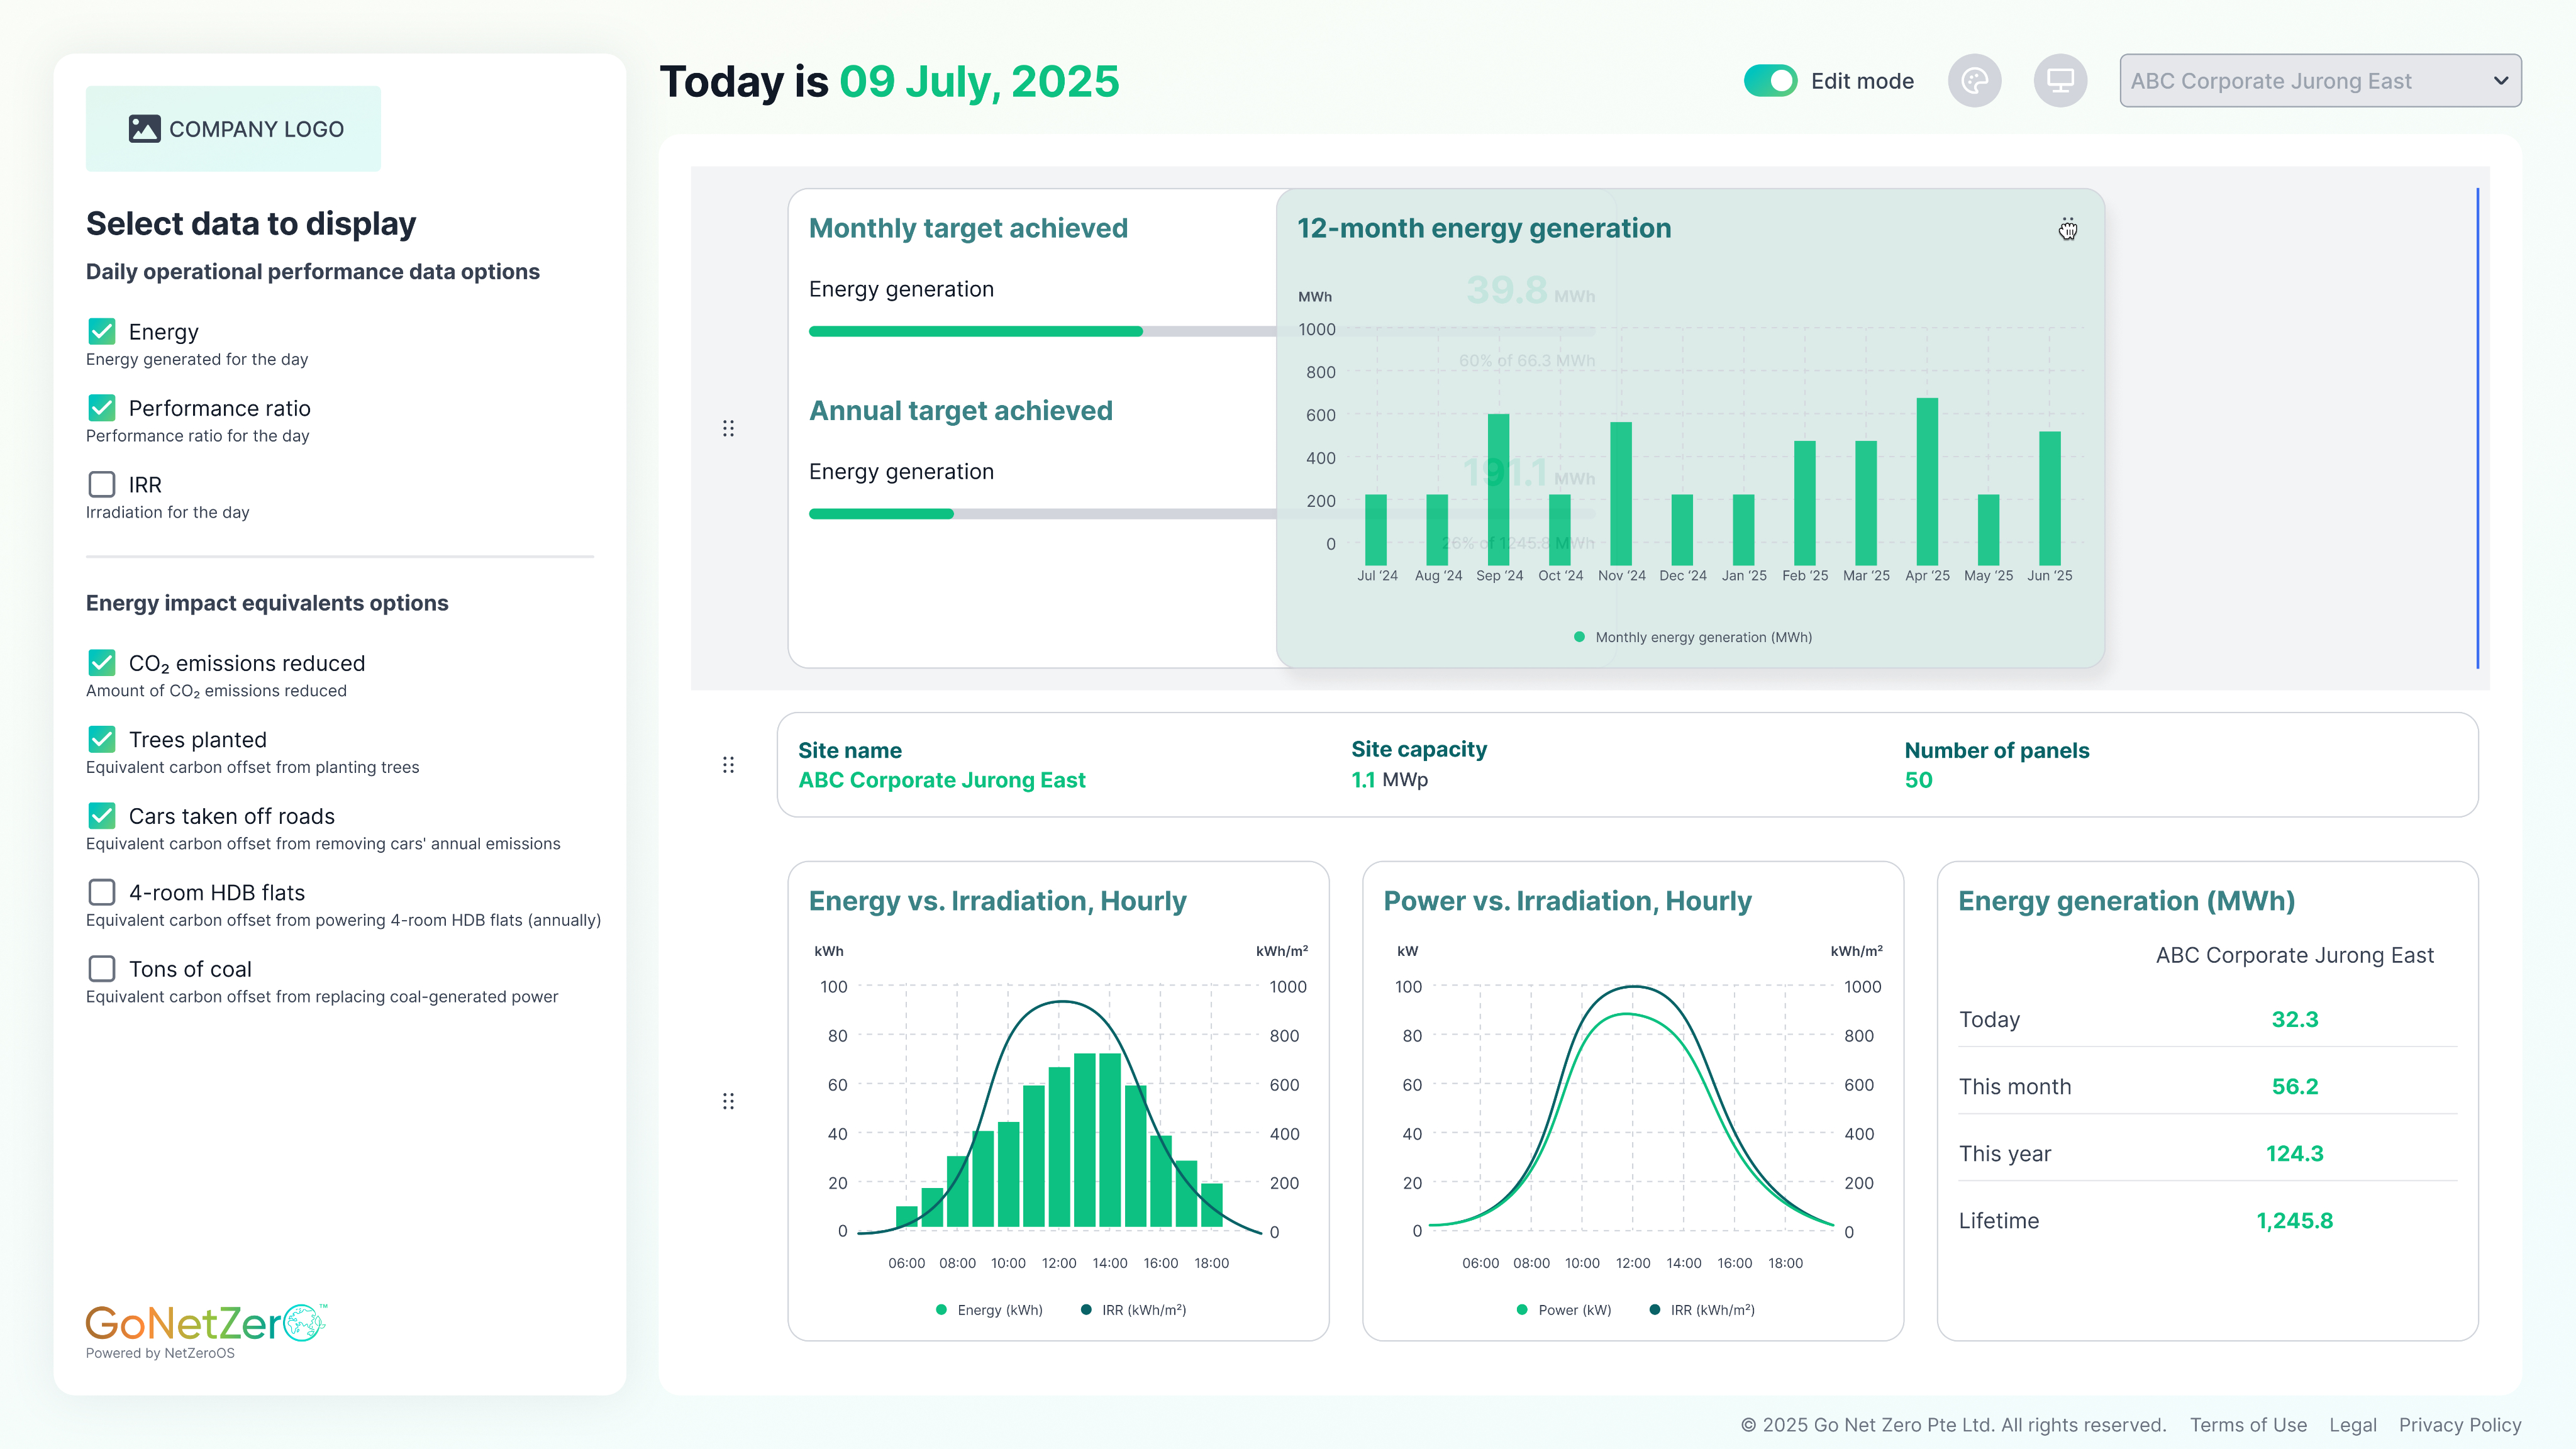This screenshot has height=1449, width=2576.
Task: Click the monitor display mode icon
Action: pos(2060,81)
